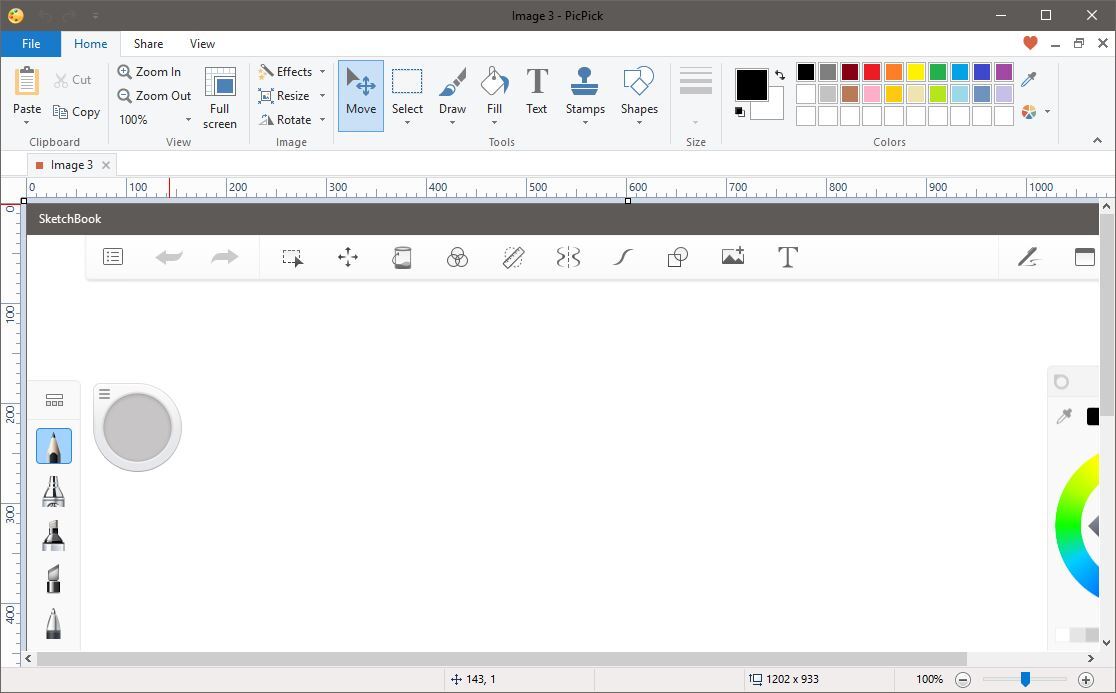Open the Shapes dropdown menu
The height and width of the screenshot is (693, 1116).
click(639, 122)
